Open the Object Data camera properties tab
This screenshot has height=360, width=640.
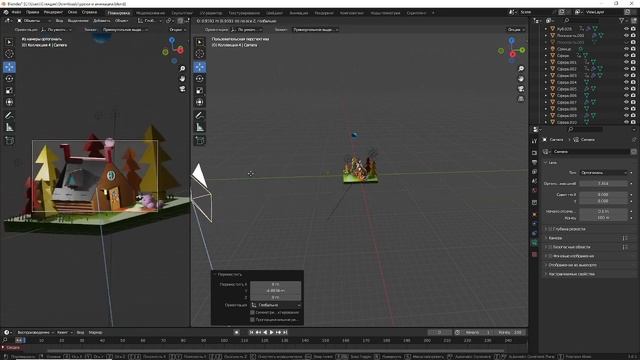(x=534, y=243)
